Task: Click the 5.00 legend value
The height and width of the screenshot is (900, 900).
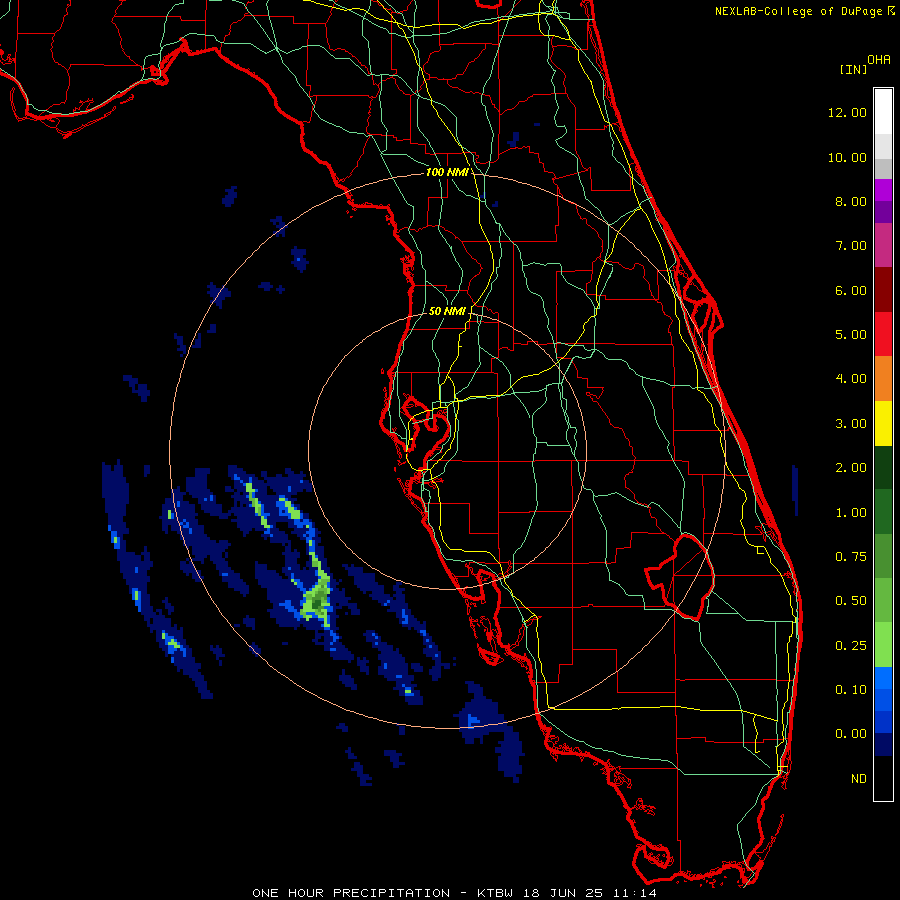Action: click(851, 335)
